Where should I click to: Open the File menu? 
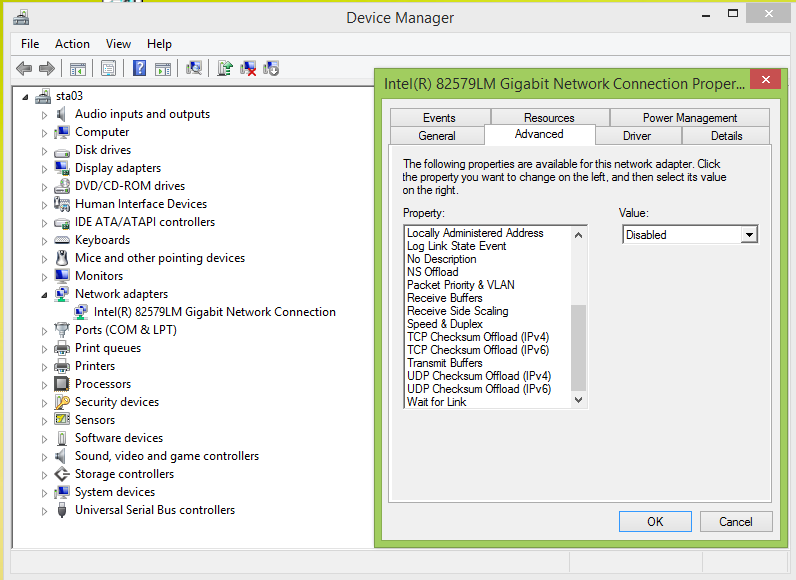tap(30, 44)
